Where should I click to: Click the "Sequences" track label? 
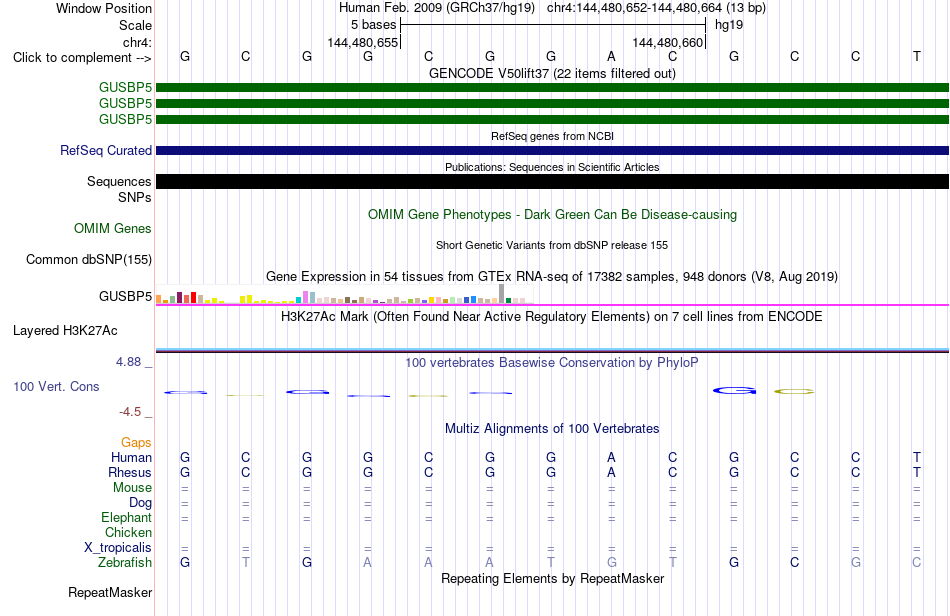click(x=119, y=182)
